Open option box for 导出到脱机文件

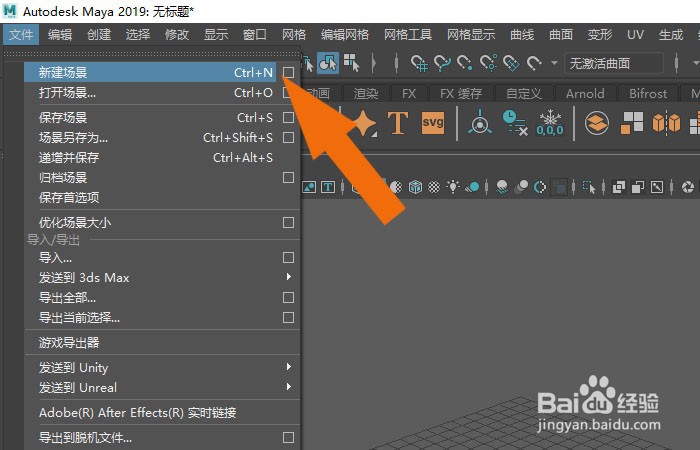point(288,438)
